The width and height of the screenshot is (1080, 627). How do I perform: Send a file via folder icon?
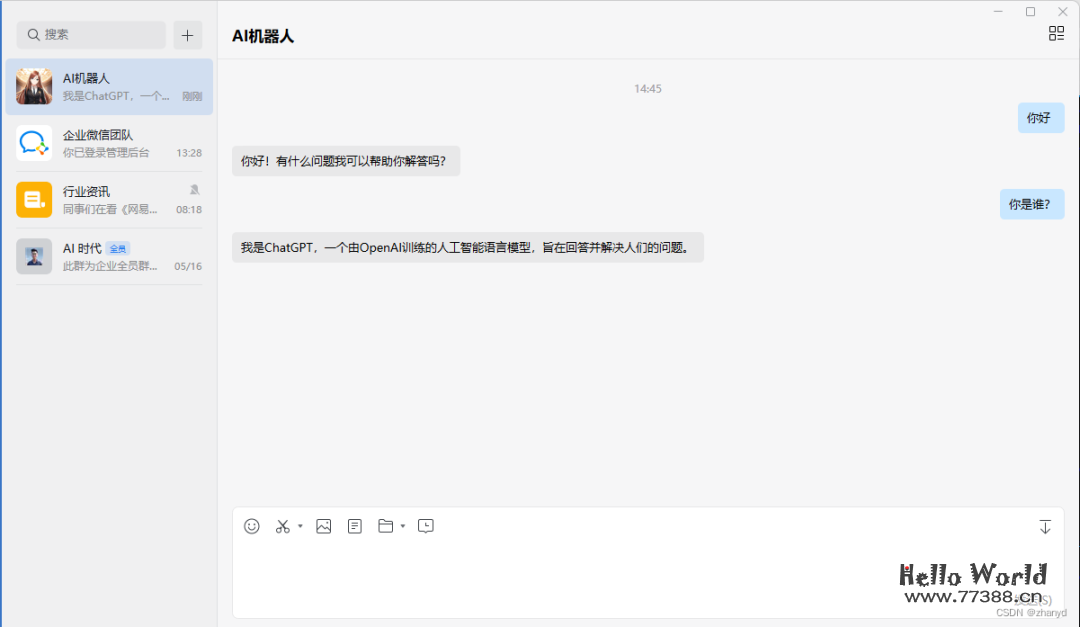click(x=386, y=526)
